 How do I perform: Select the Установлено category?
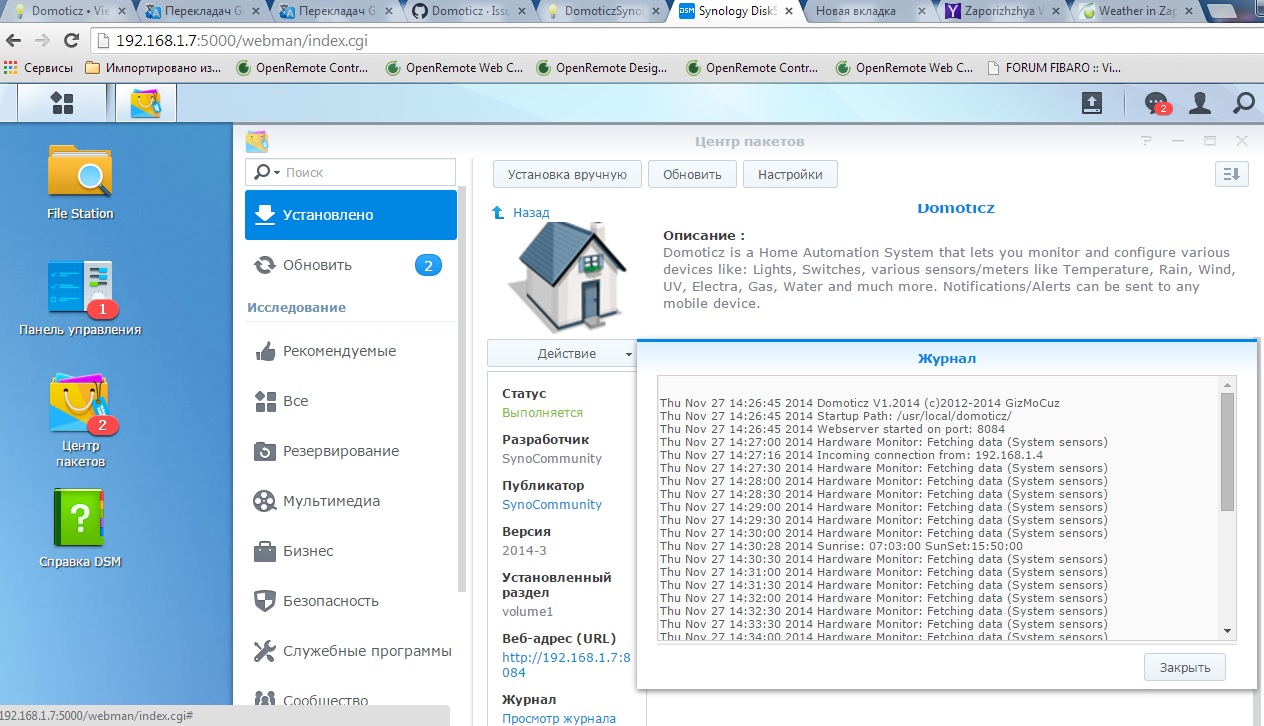[351, 215]
